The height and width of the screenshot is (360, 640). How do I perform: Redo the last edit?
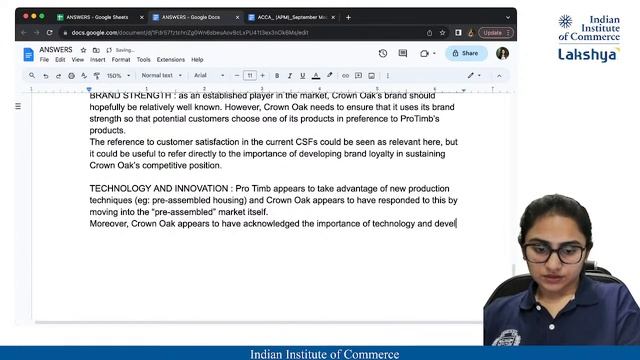tap(58, 76)
